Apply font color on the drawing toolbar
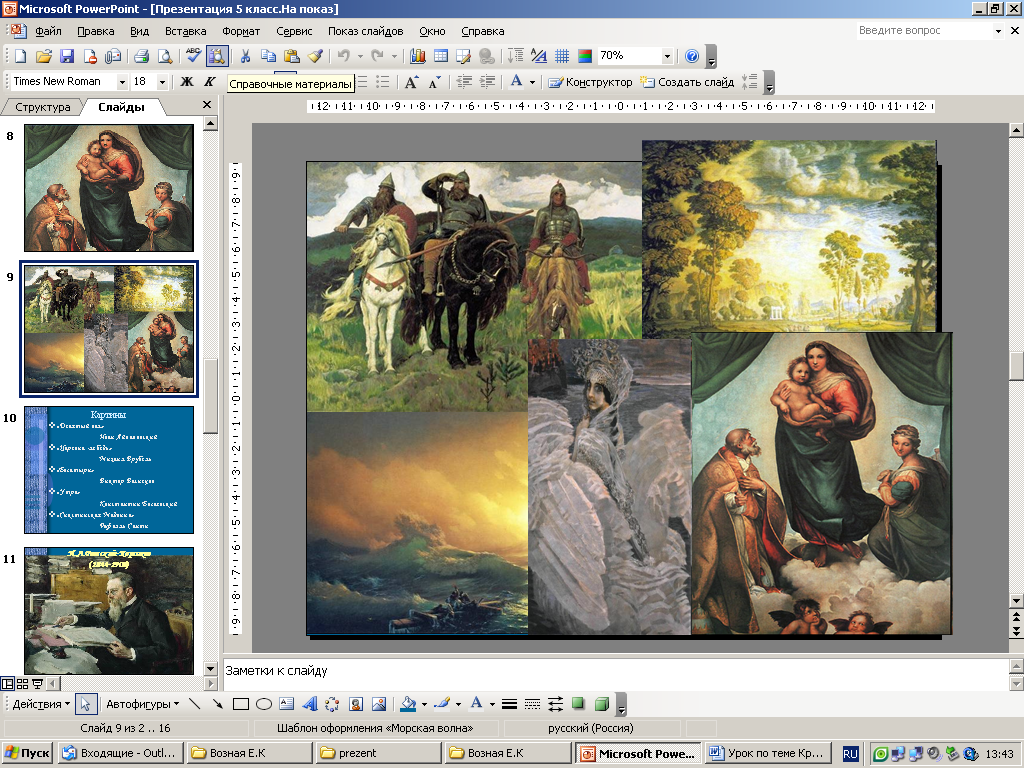 (x=477, y=704)
